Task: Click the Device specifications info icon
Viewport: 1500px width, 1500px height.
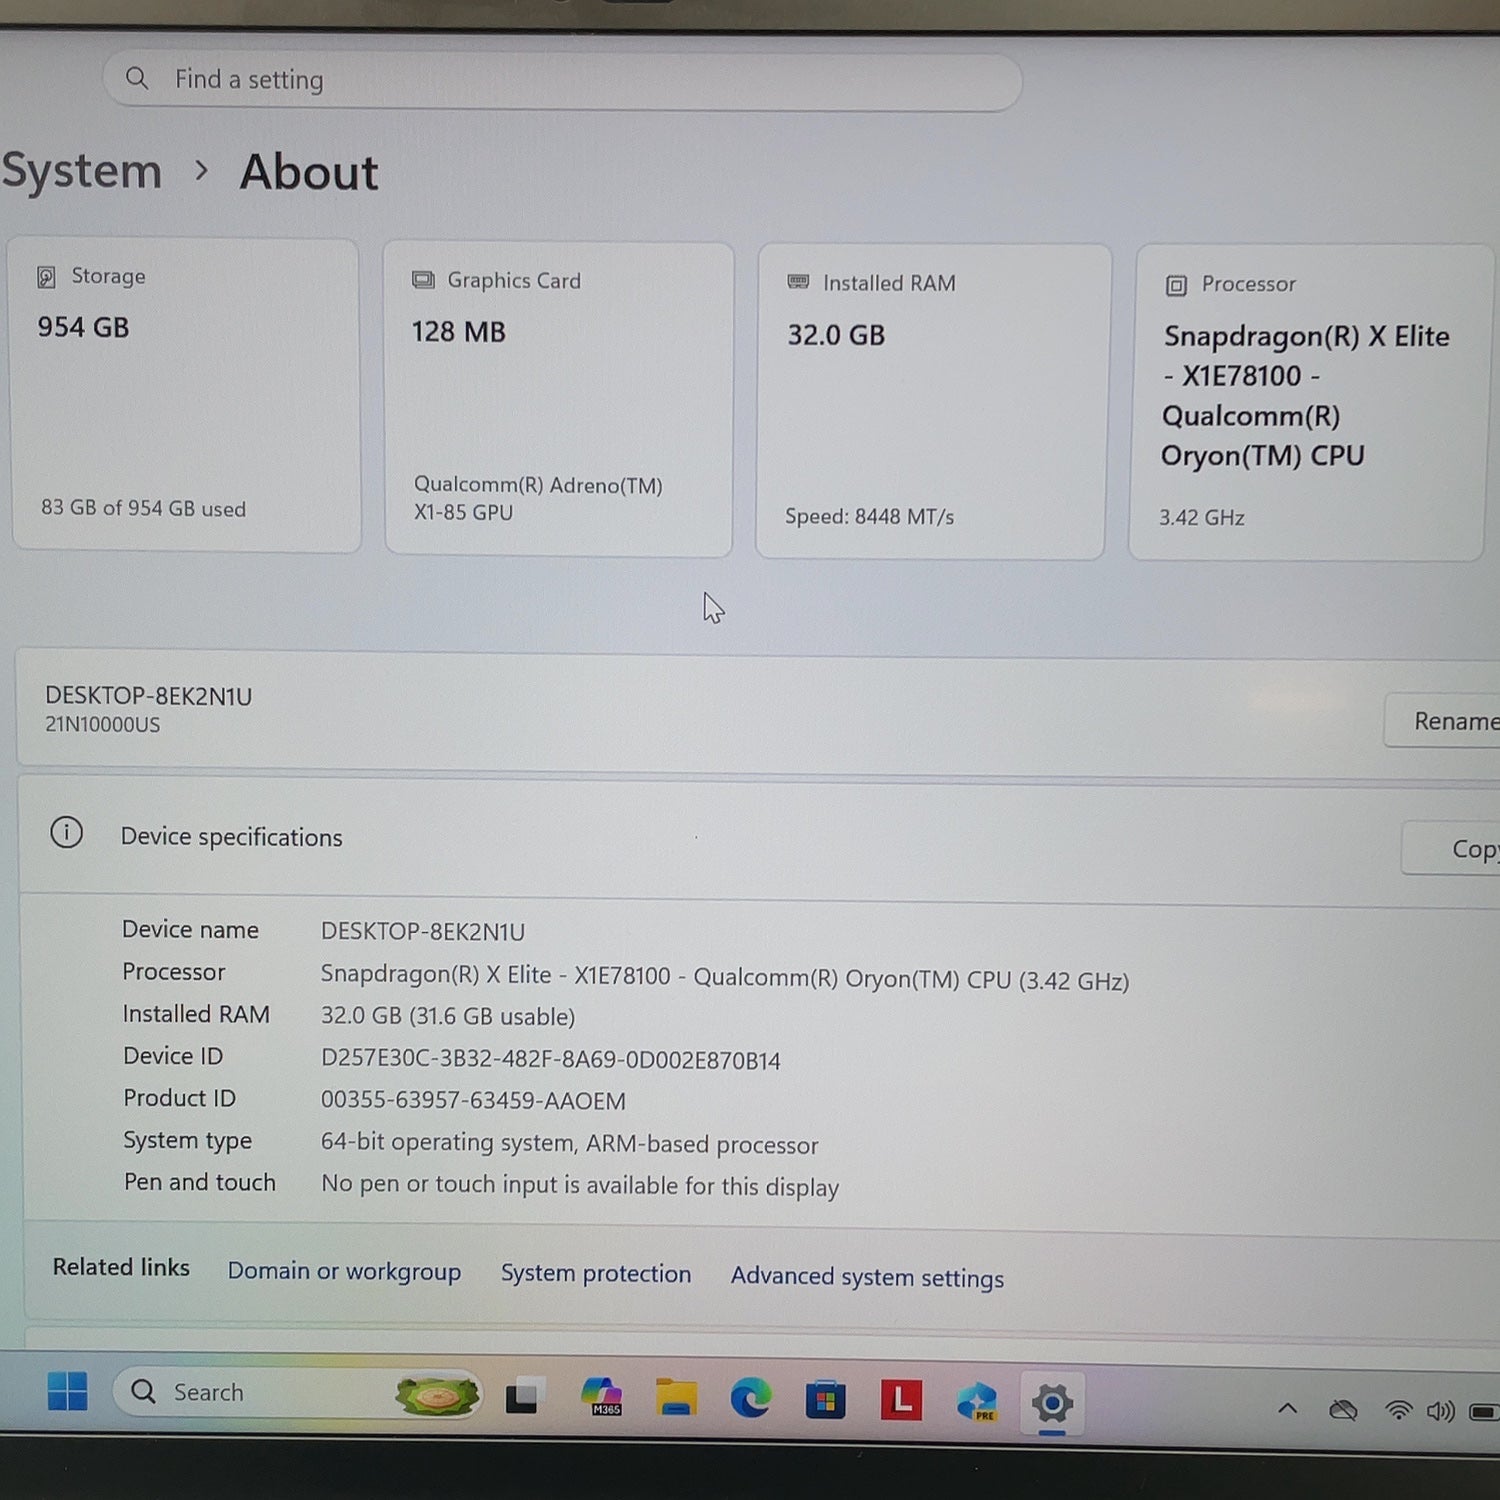Action: coord(67,832)
